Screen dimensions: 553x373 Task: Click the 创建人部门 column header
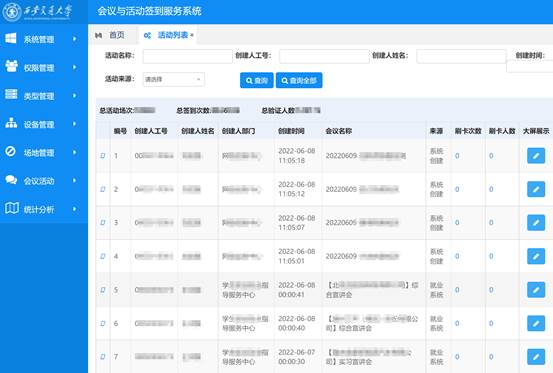tap(238, 131)
